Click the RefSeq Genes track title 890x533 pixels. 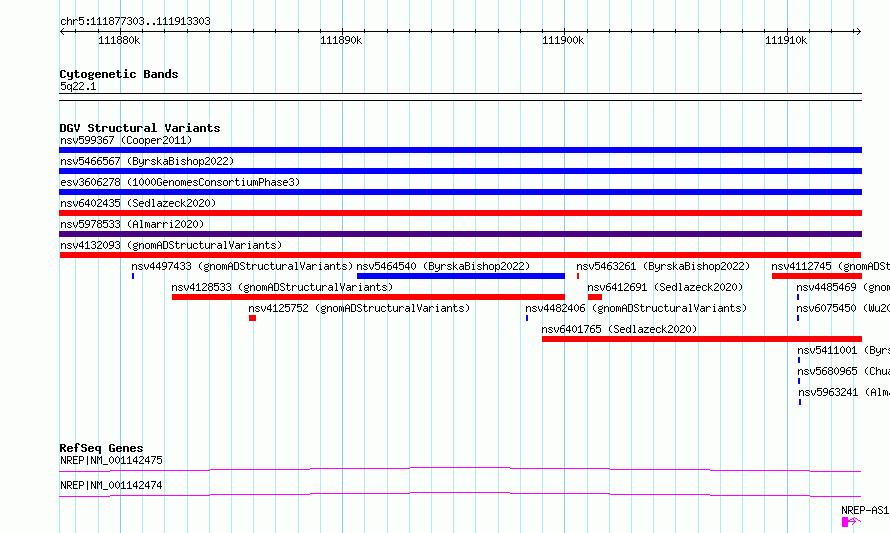coord(101,448)
